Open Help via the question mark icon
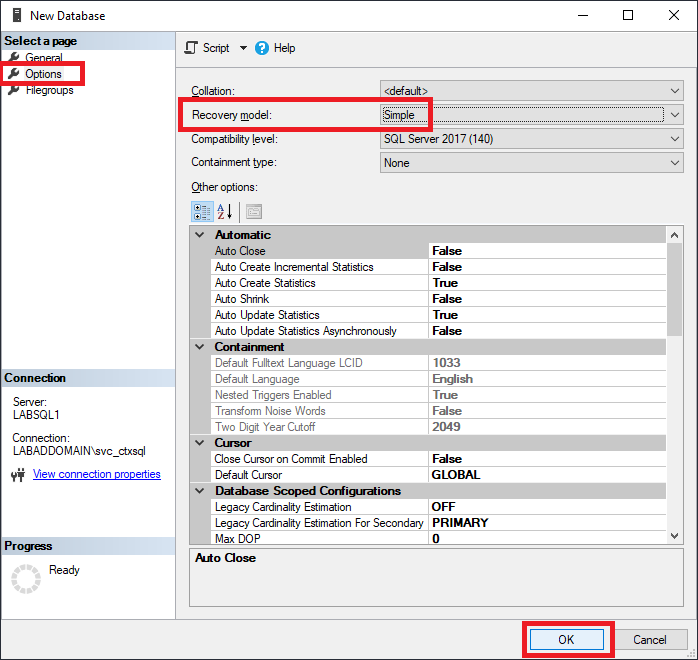 click(262, 48)
